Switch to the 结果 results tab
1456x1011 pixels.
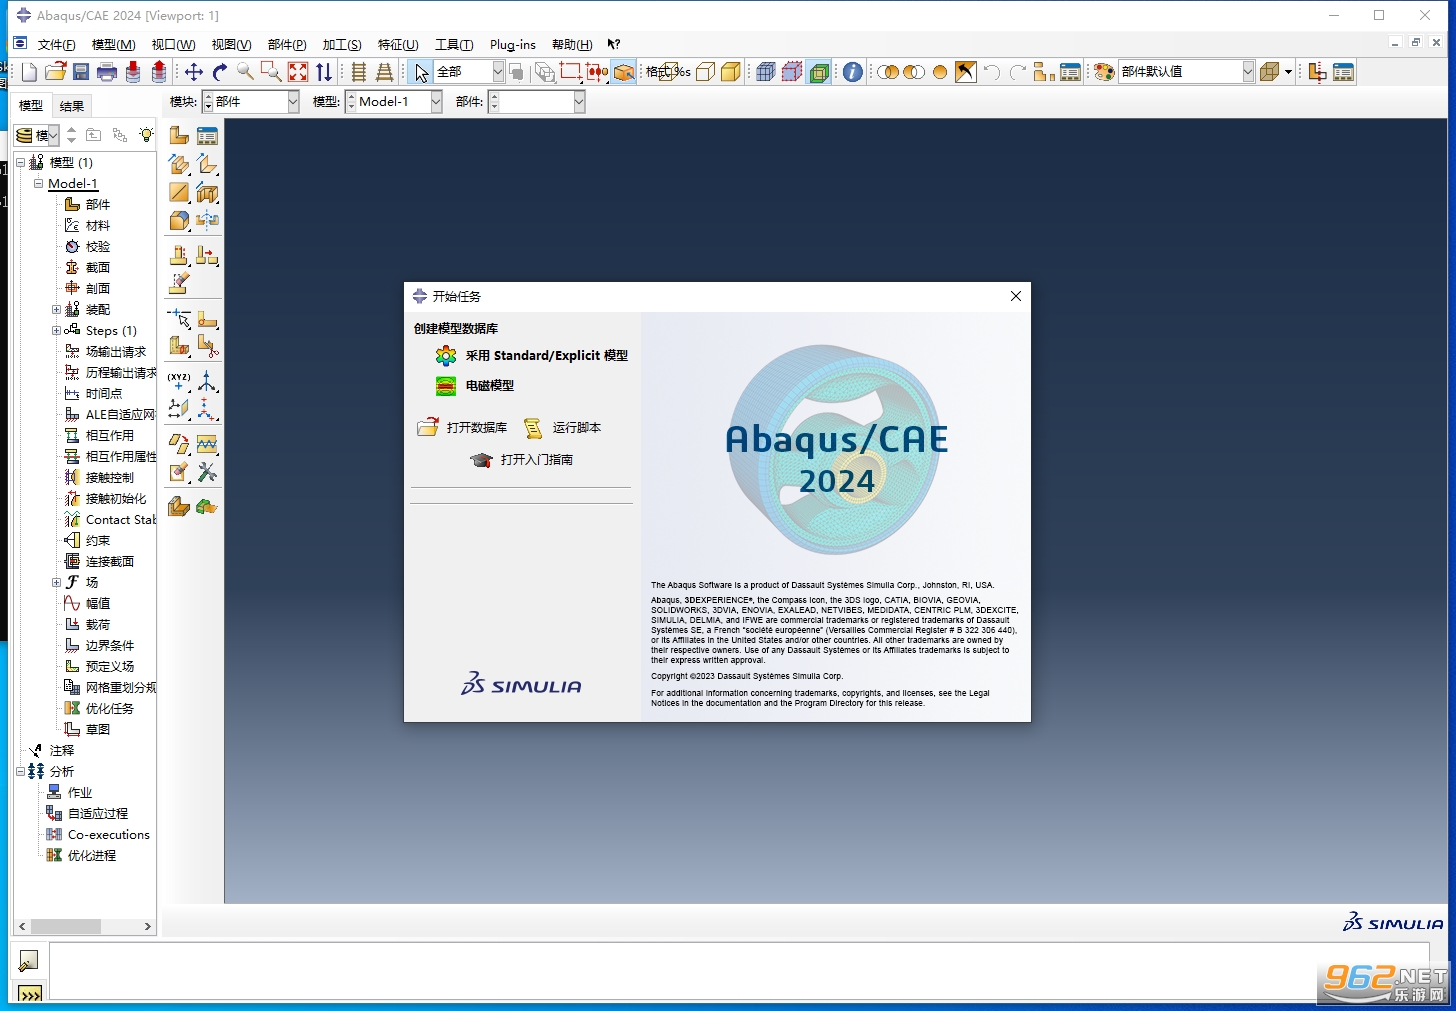coord(72,106)
